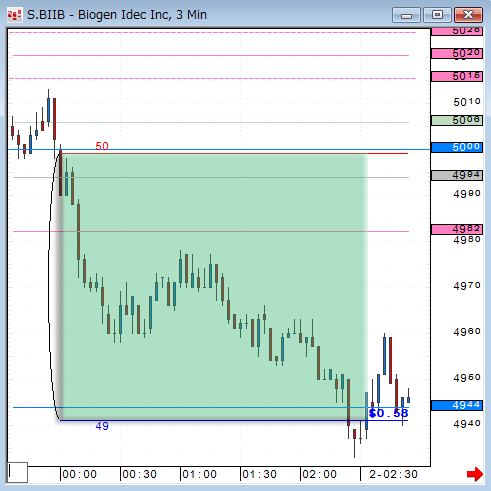Click the 4970 price axis value
This screenshot has height=491, width=491.
[467, 286]
